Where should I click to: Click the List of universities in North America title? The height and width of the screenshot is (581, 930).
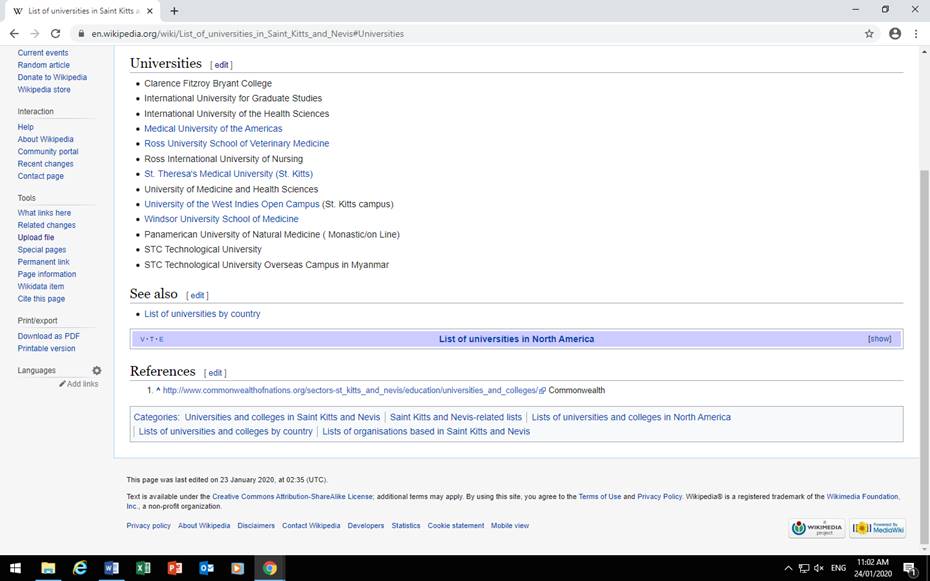pos(516,339)
